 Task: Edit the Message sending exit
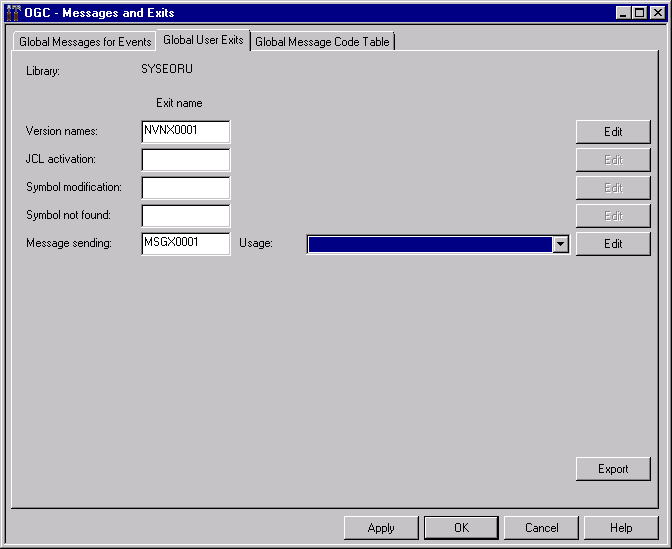coord(613,244)
